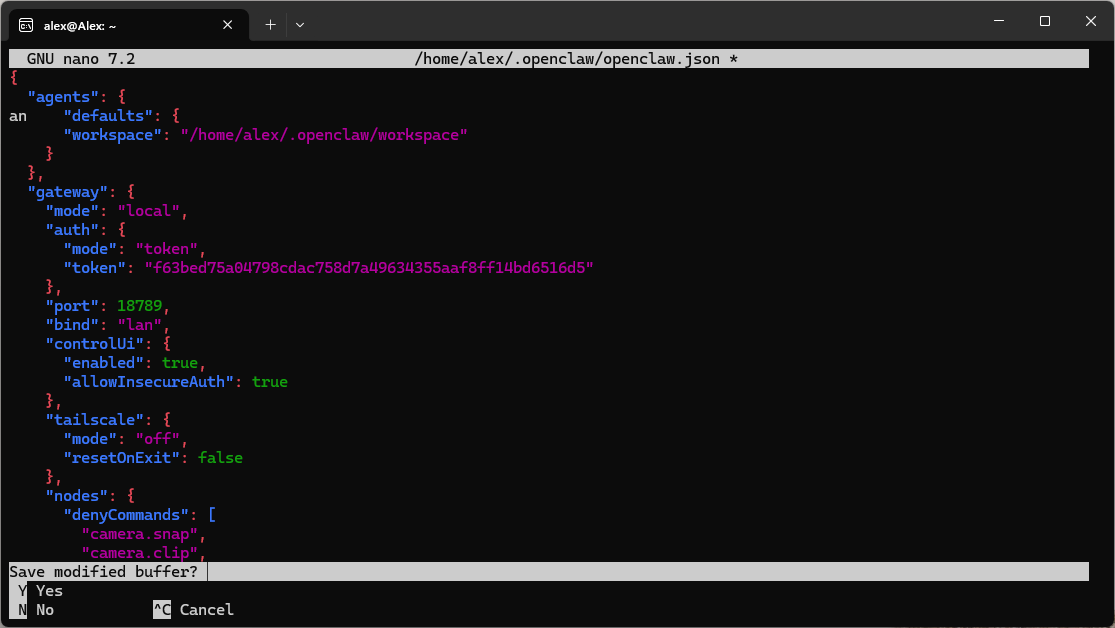Click the workspace path string value
Screen dimensions: 1115x628
[323, 135]
